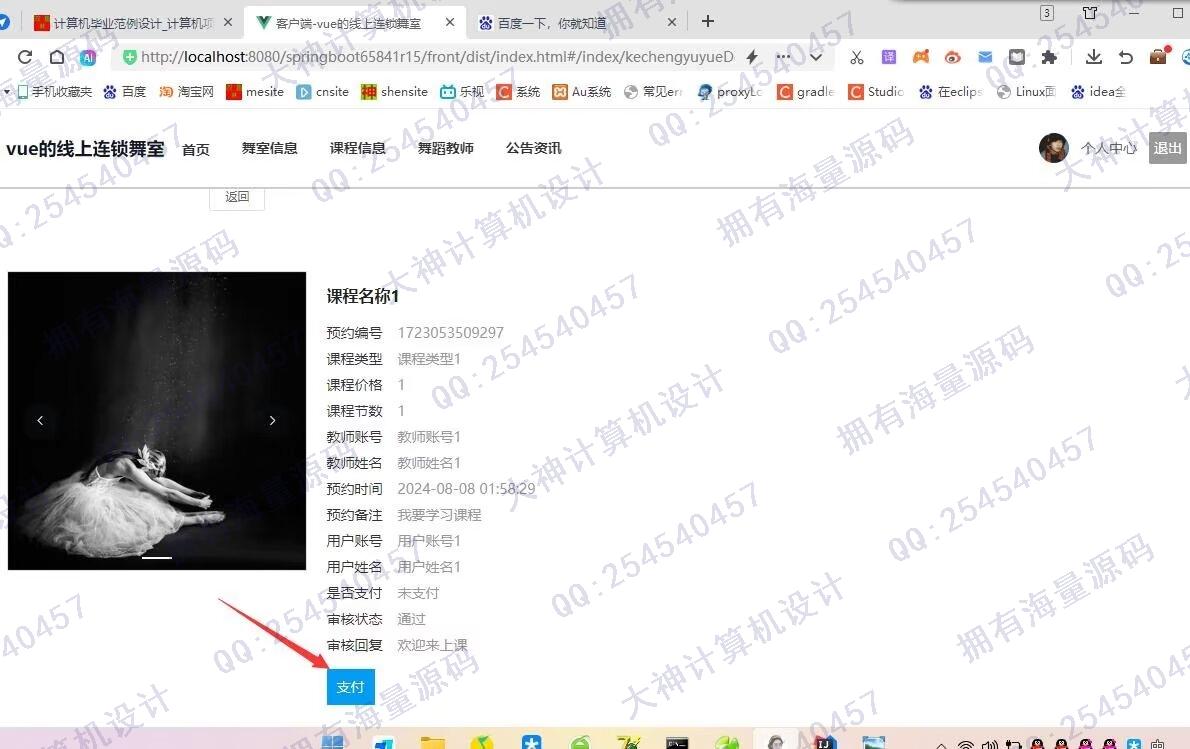Click the lightning speed mode icon
Viewport: 1190px width, 749px height.
tap(752, 57)
